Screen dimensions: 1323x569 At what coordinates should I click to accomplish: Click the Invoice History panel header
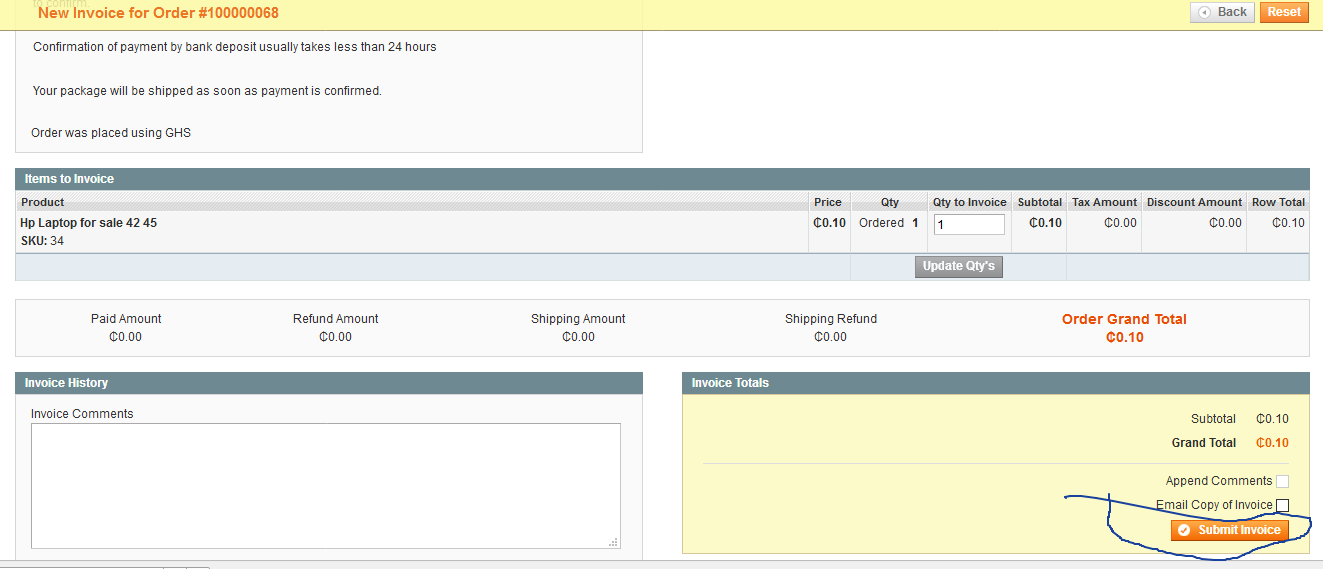[66, 383]
